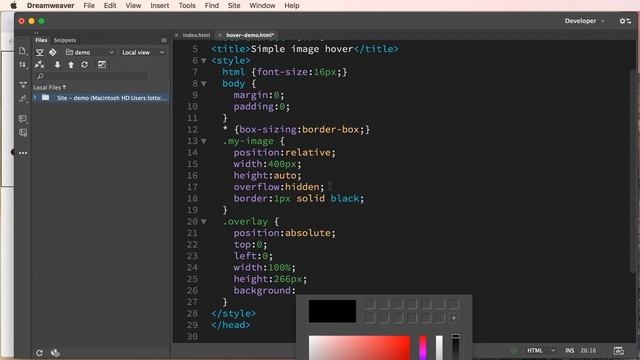Click the 'background:' text on line 26

264,291
